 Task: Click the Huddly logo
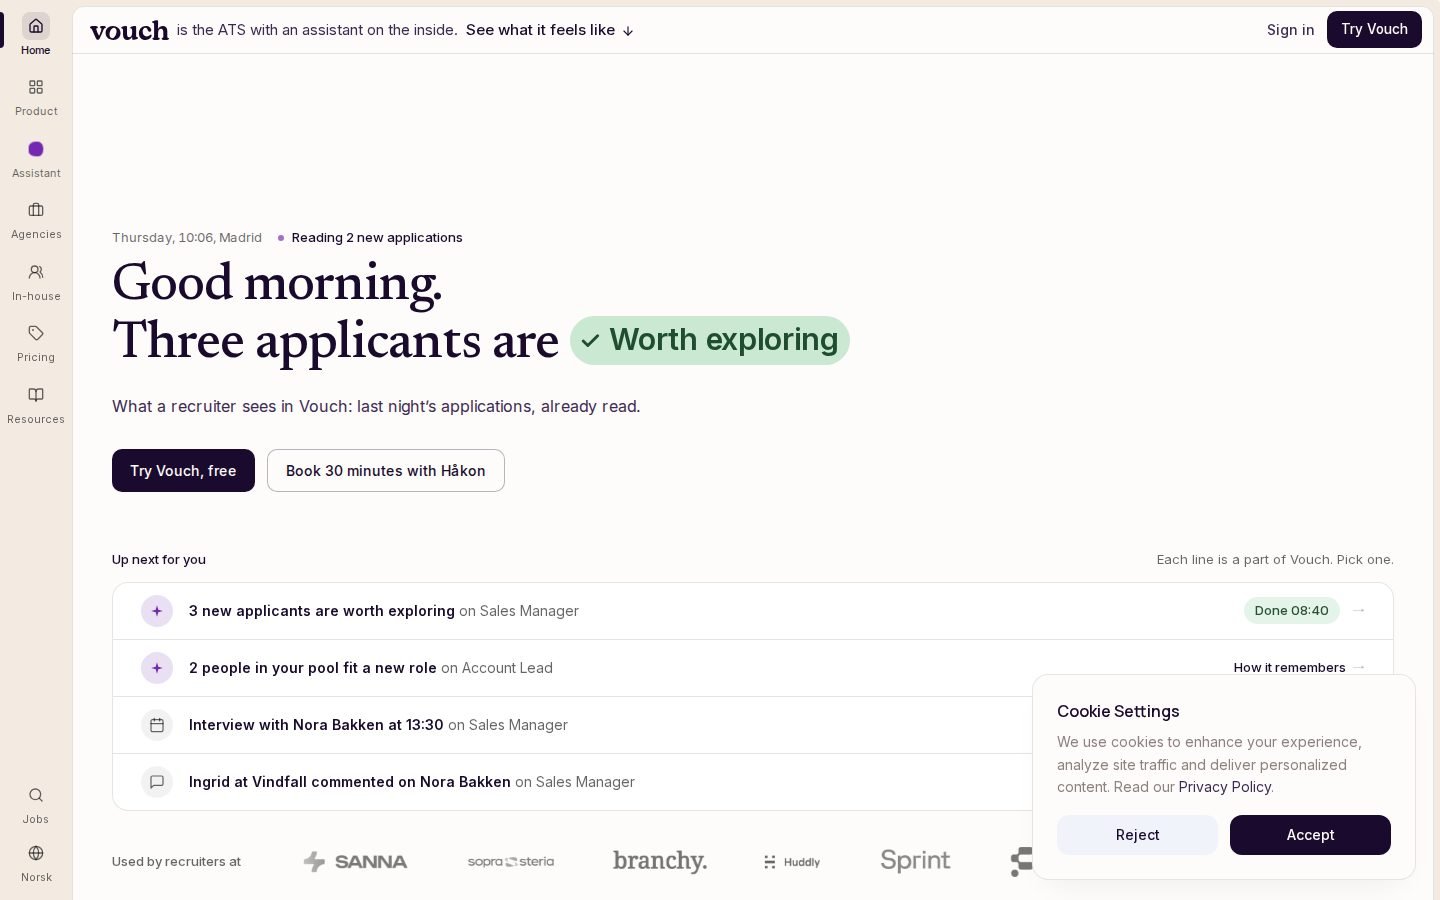coord(792,862)
